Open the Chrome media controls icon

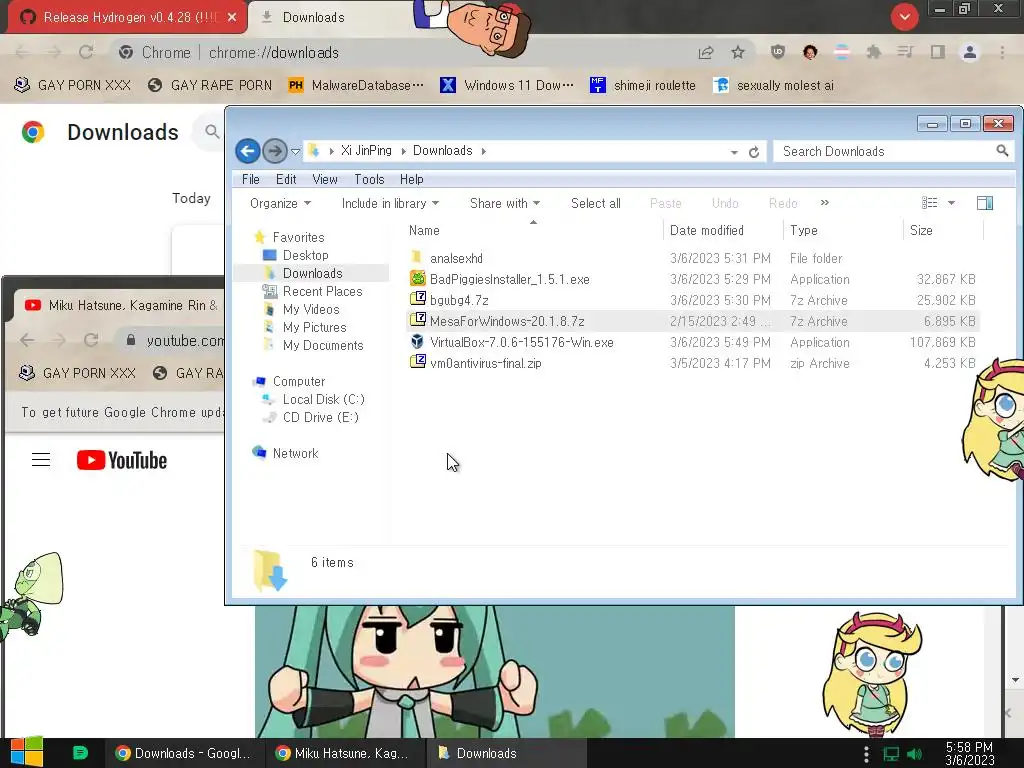905,52
